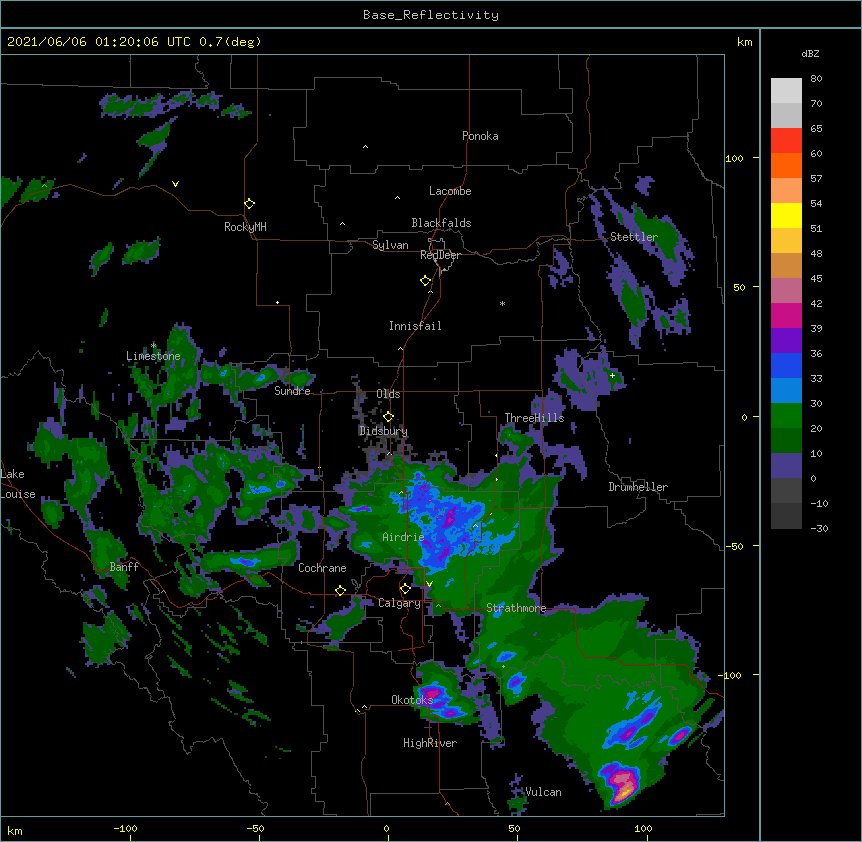The height and width of the screenshot is (842, 862).
Task: Click the Lake Louise label
Action: pyautogui.click(x=18, y=484)
